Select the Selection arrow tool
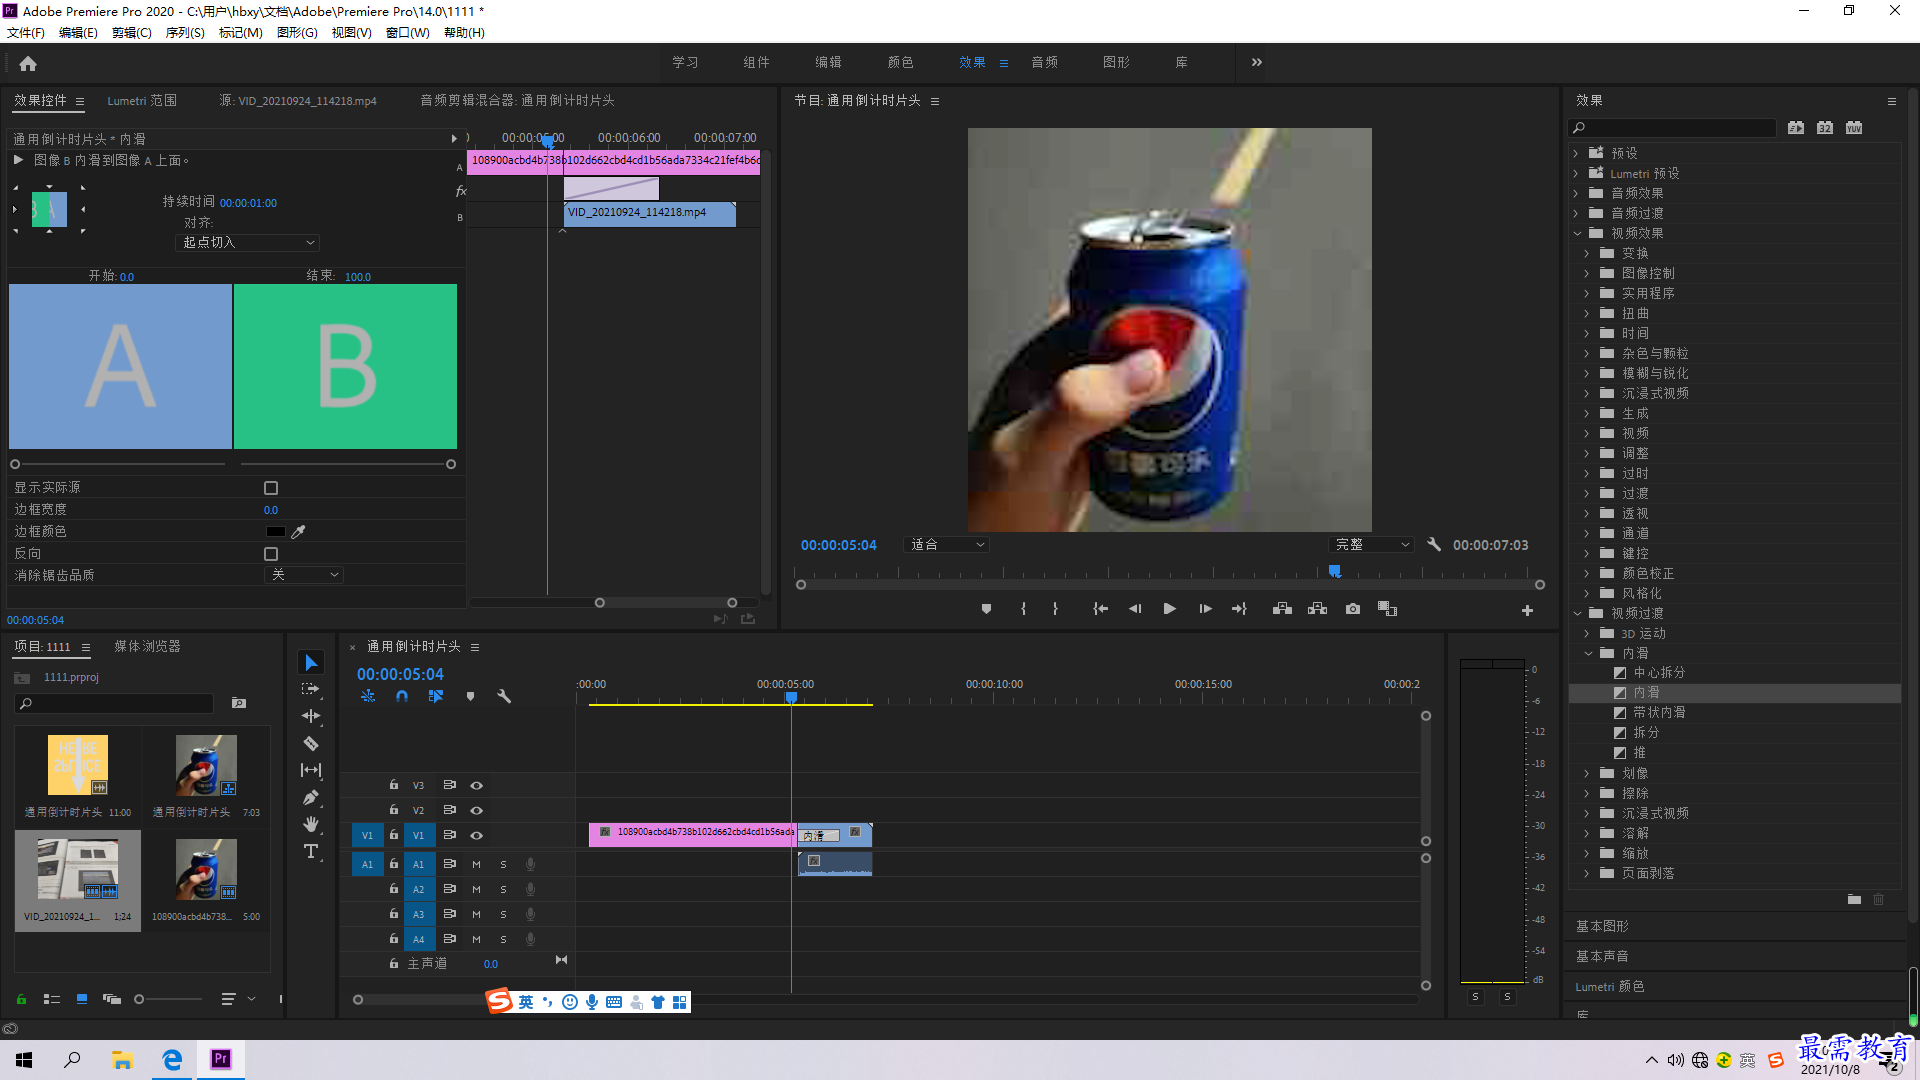The image size is (1920, 1080). coord(311,663)
